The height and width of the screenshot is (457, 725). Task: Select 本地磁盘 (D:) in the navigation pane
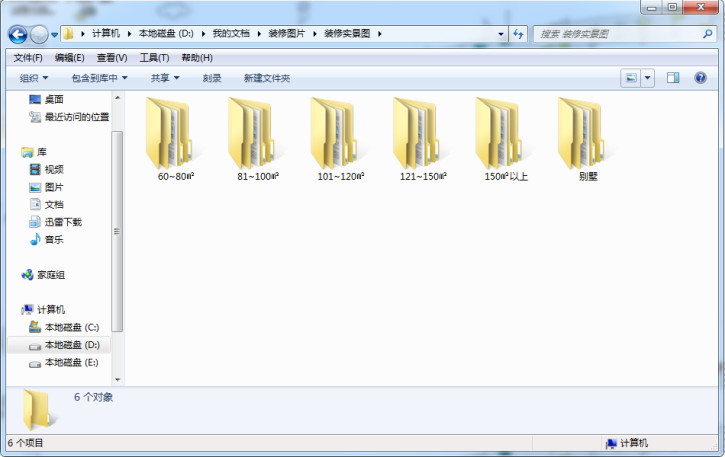coord(59,345)
